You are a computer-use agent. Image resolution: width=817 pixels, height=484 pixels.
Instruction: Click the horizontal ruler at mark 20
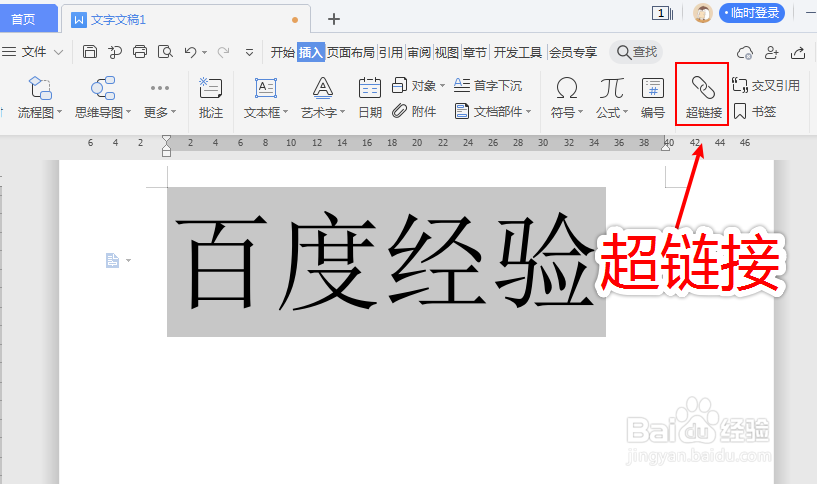click(x=417, y=143)
